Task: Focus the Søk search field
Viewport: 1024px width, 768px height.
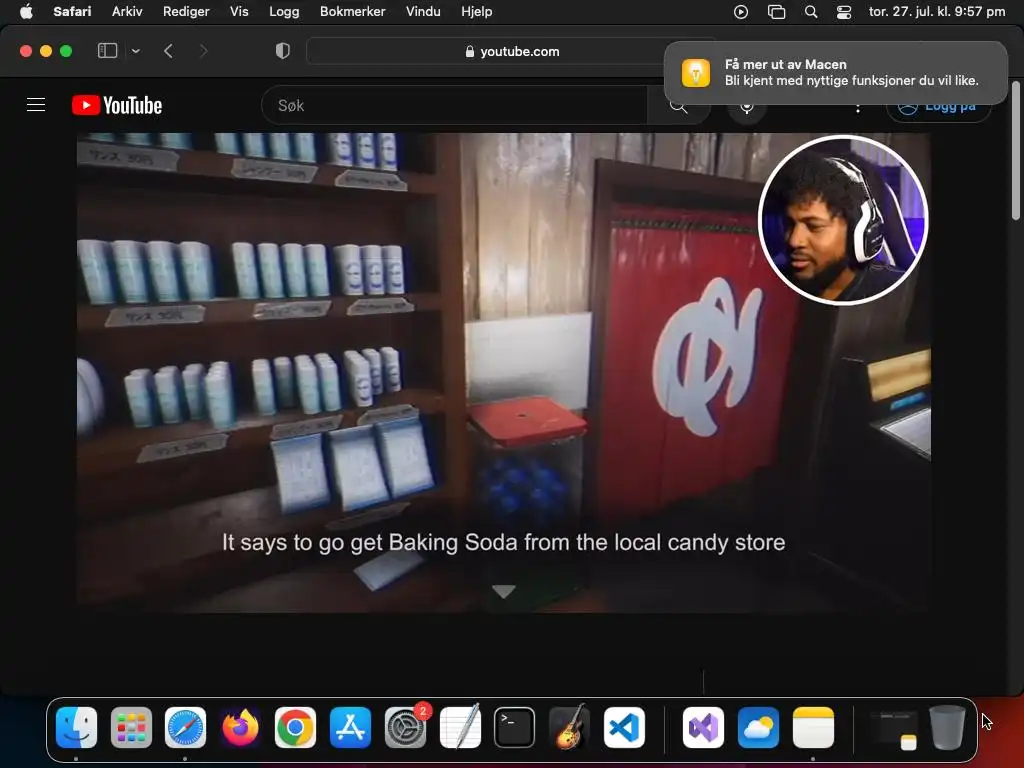Action: click(x=455, y=105)
